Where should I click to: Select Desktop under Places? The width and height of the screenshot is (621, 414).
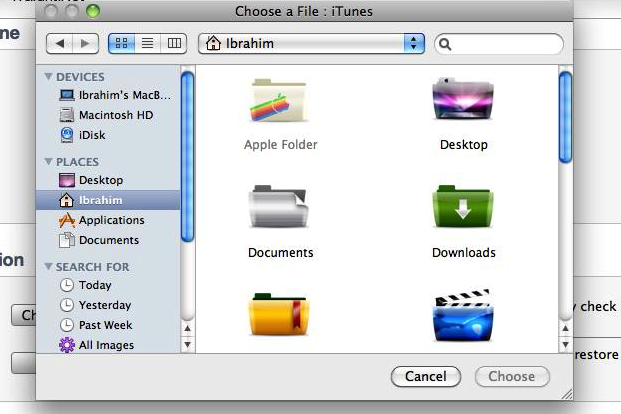click(x=108, y=180)
